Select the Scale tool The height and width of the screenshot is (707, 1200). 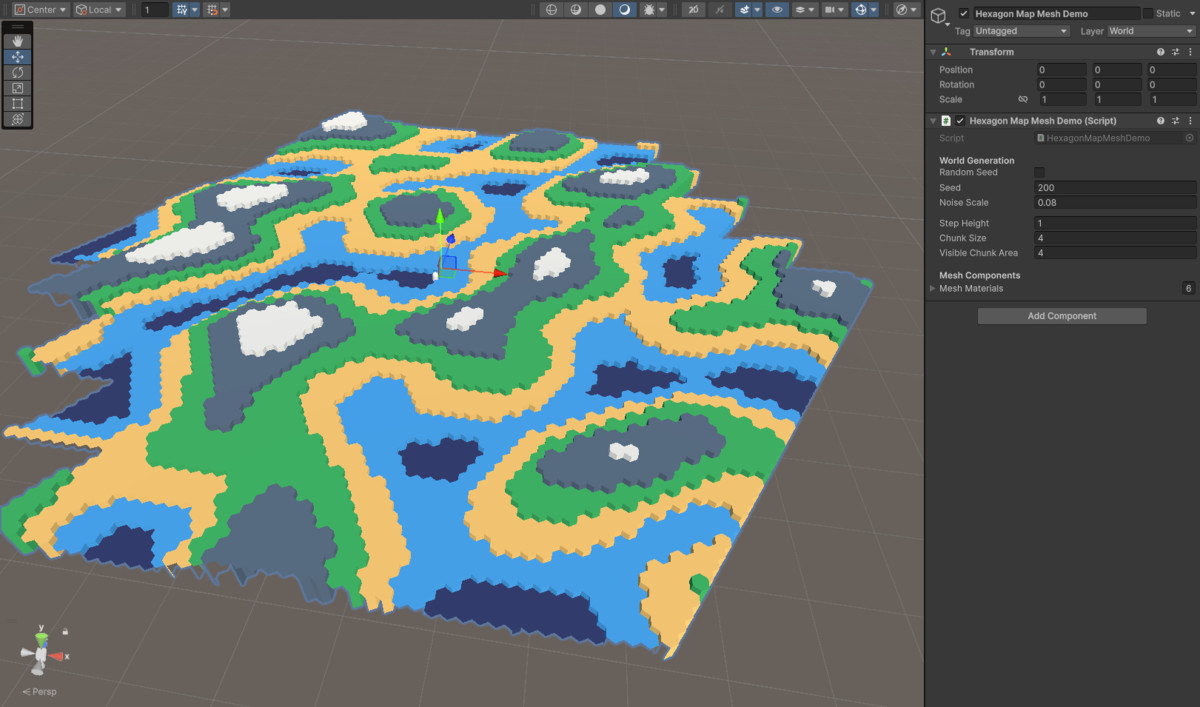[18, 87]
